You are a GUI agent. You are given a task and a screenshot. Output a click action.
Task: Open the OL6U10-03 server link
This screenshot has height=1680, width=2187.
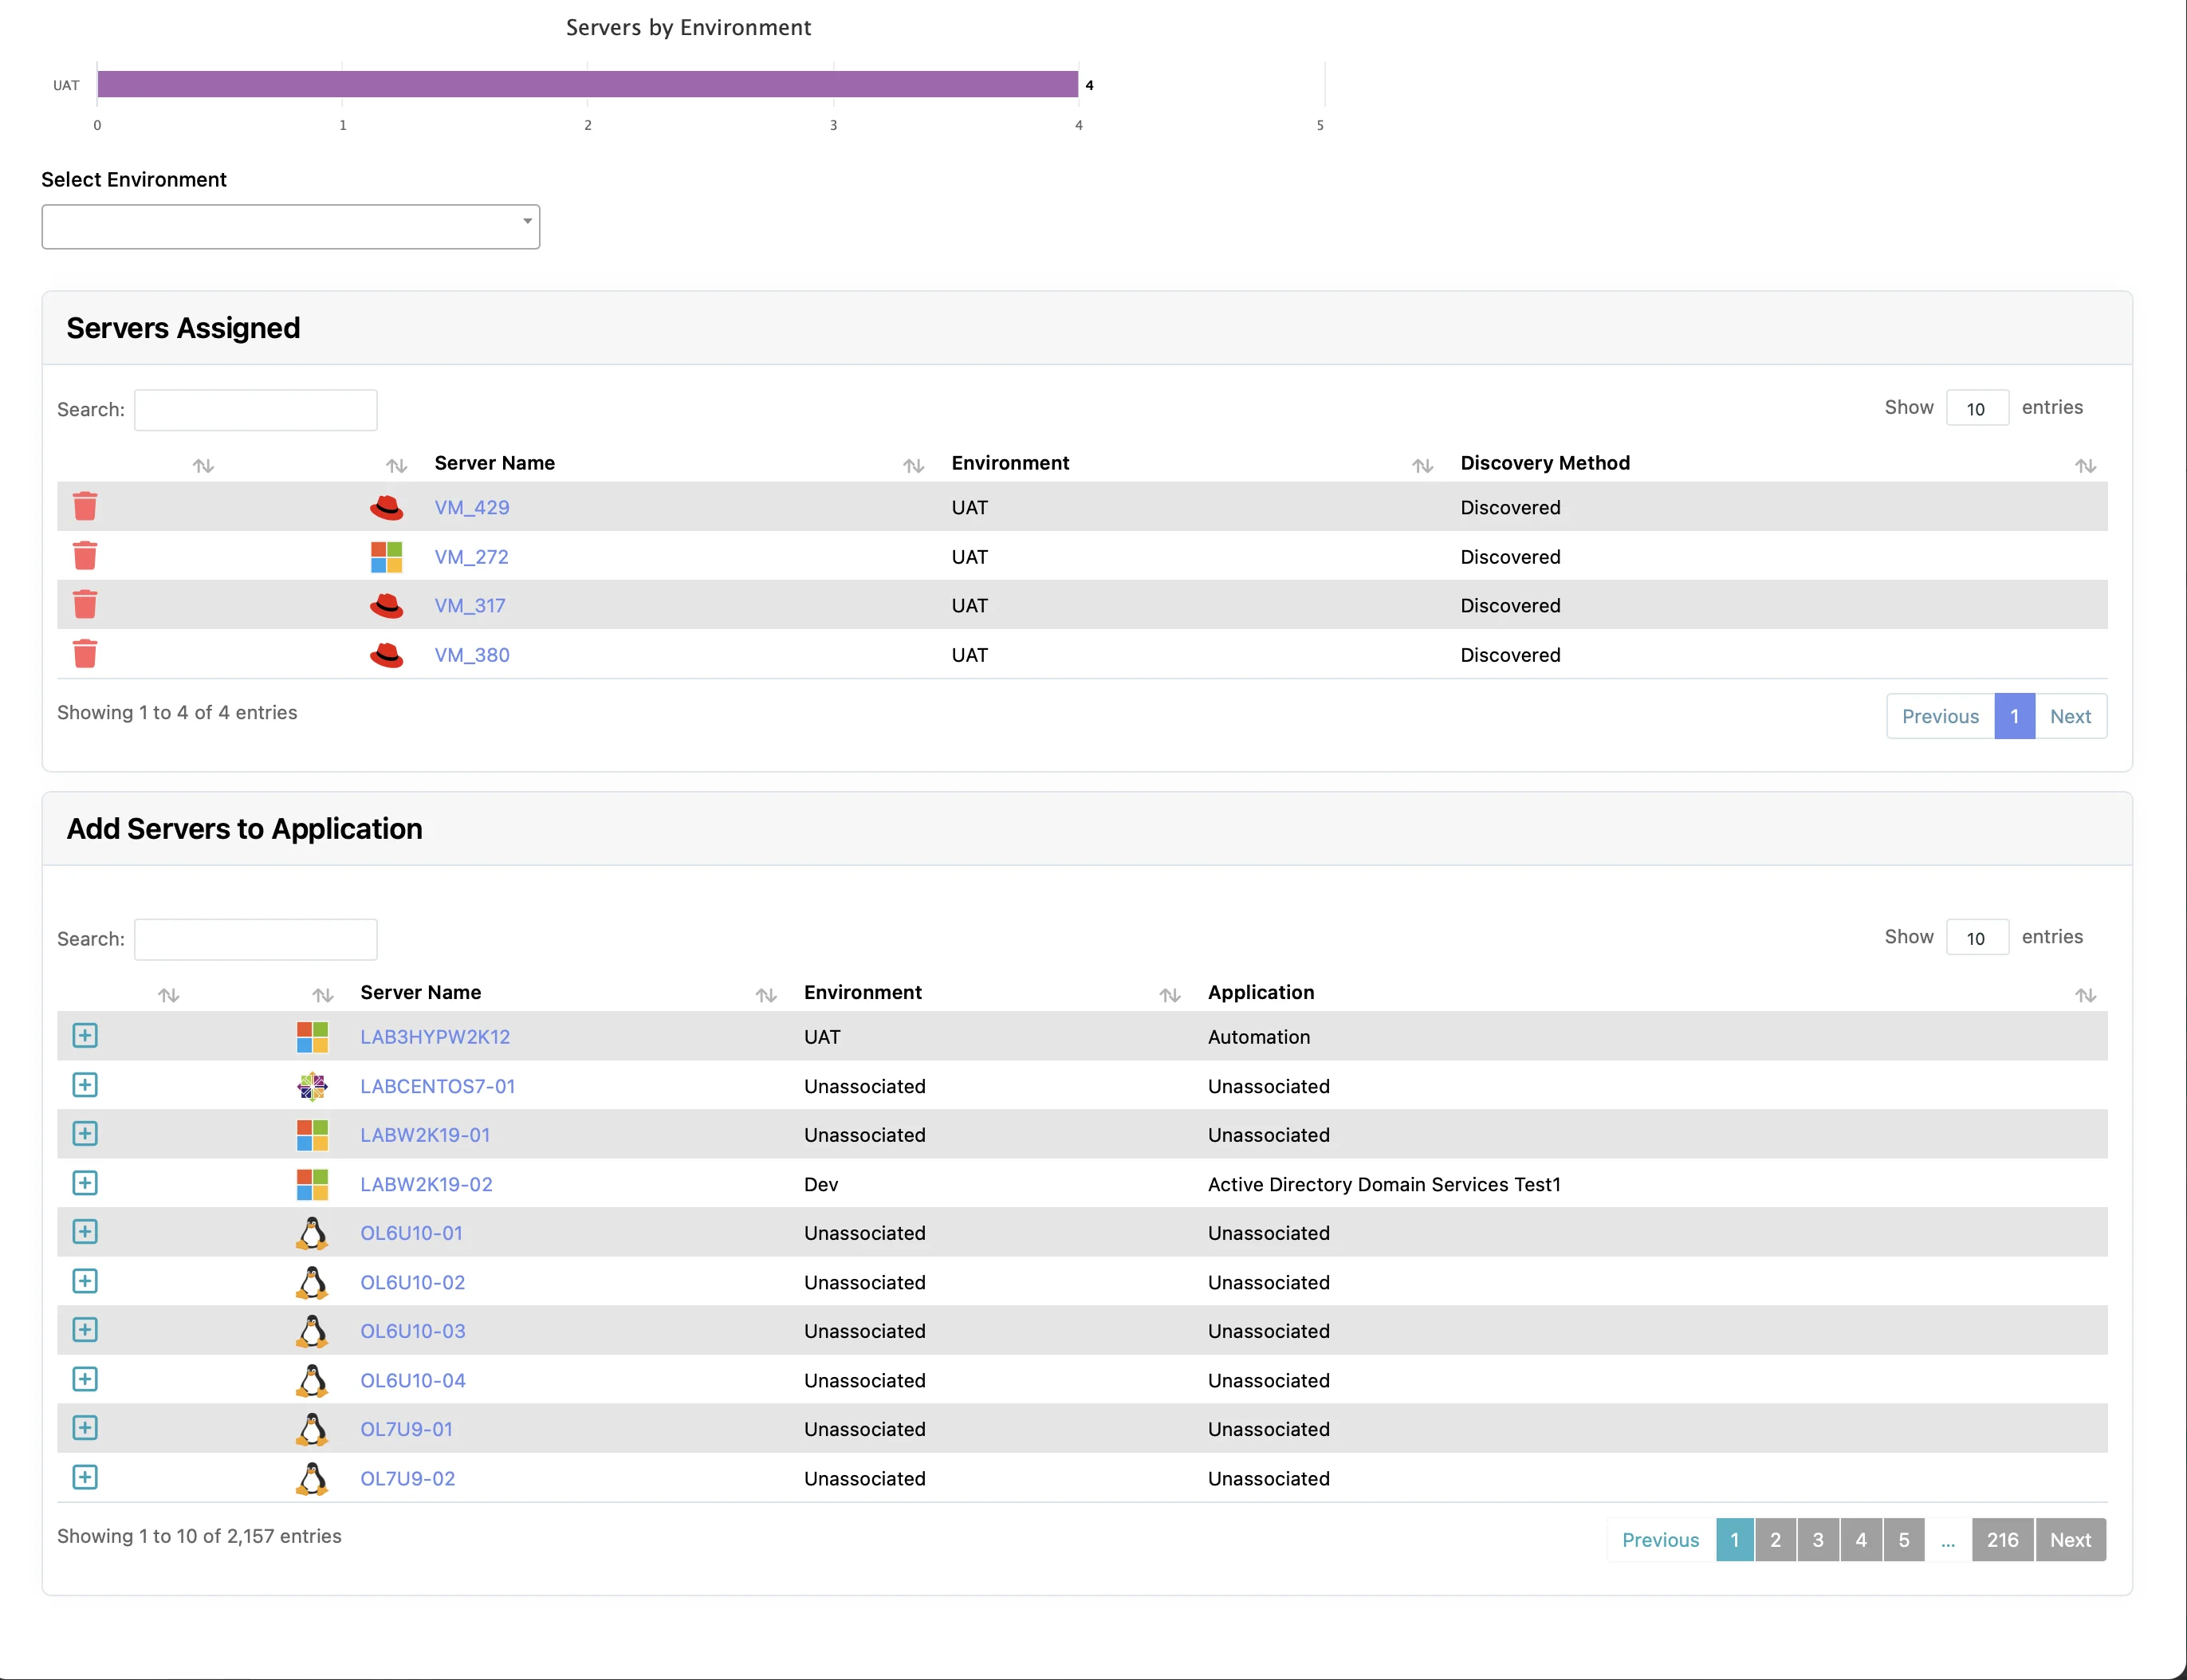[413, 1331]
